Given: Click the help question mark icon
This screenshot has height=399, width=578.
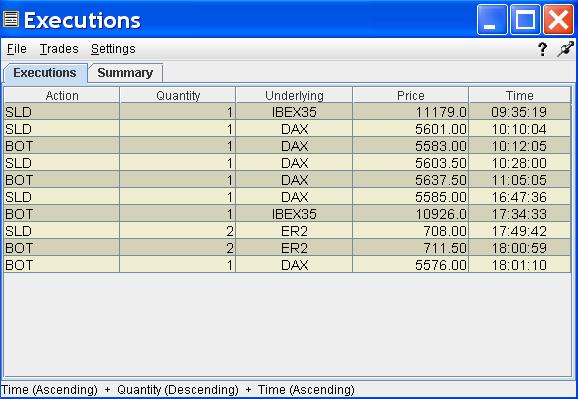Looking at the screenshot, I should (542, 49).
